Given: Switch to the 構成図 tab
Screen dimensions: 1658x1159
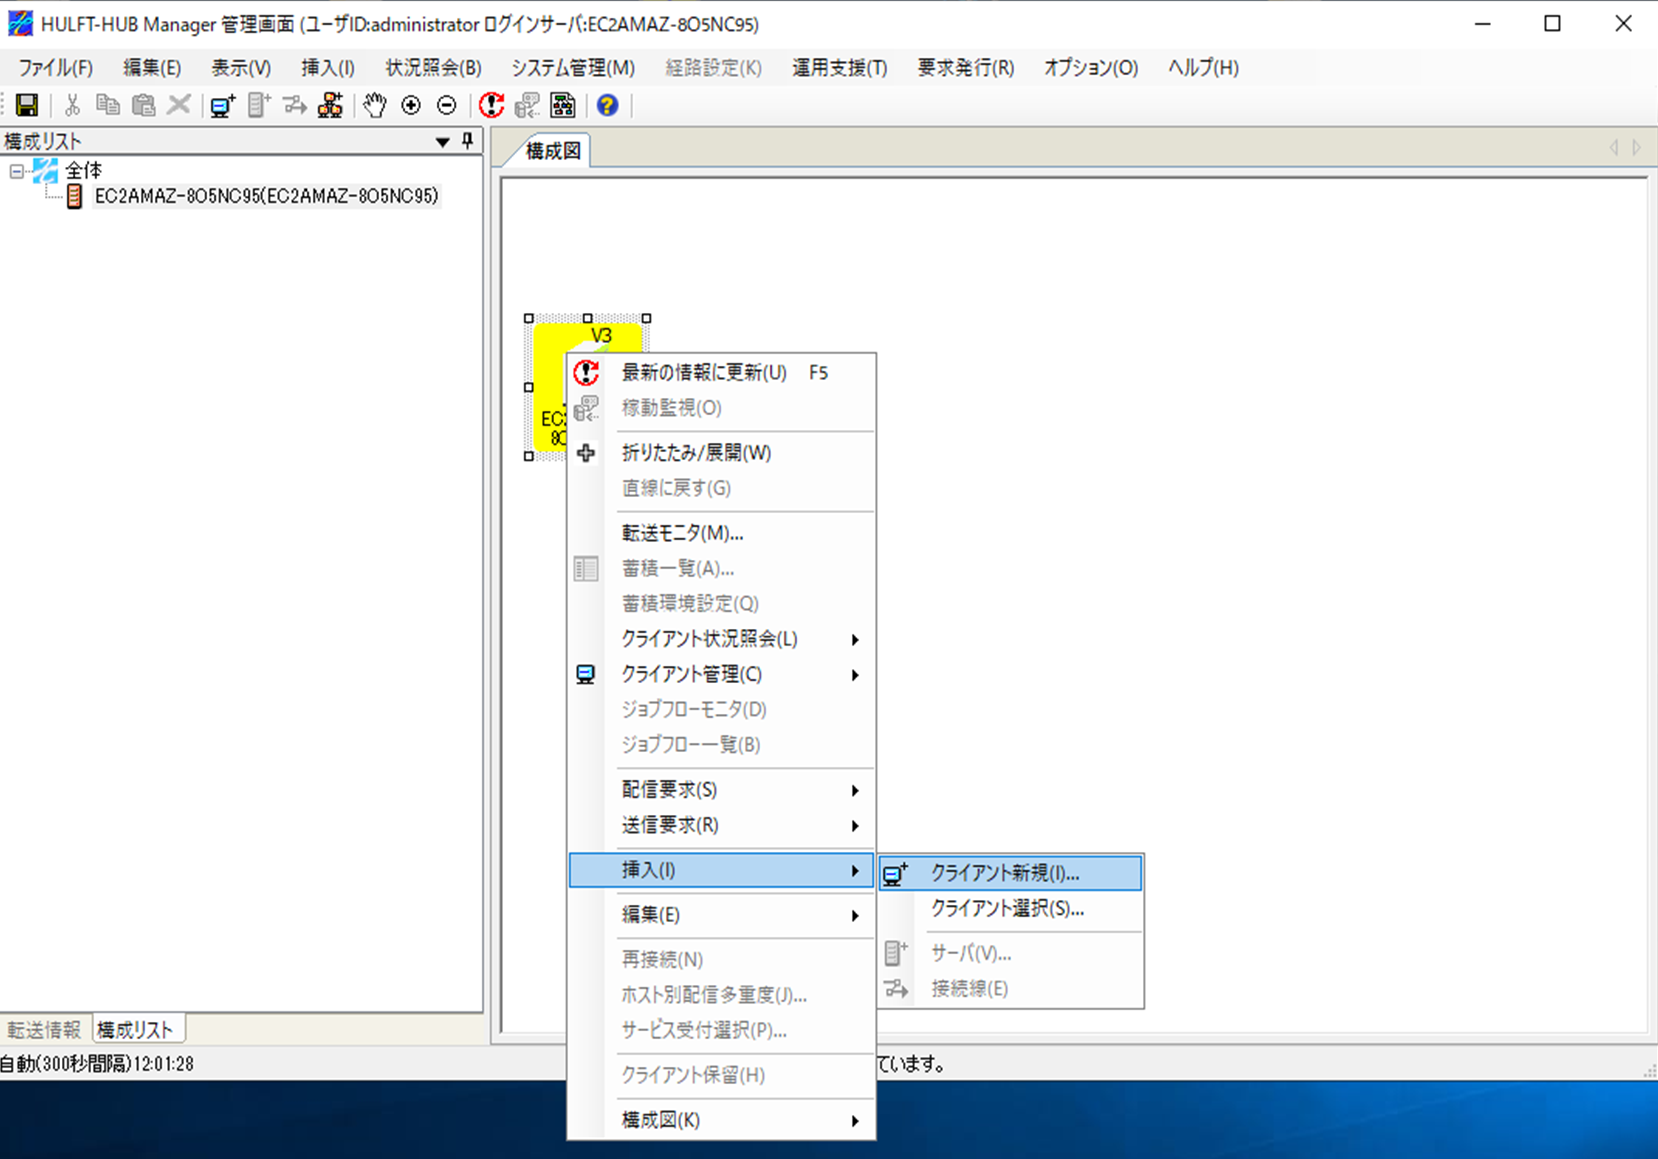Looking at the screenshot, I should (x=553, y=151).
